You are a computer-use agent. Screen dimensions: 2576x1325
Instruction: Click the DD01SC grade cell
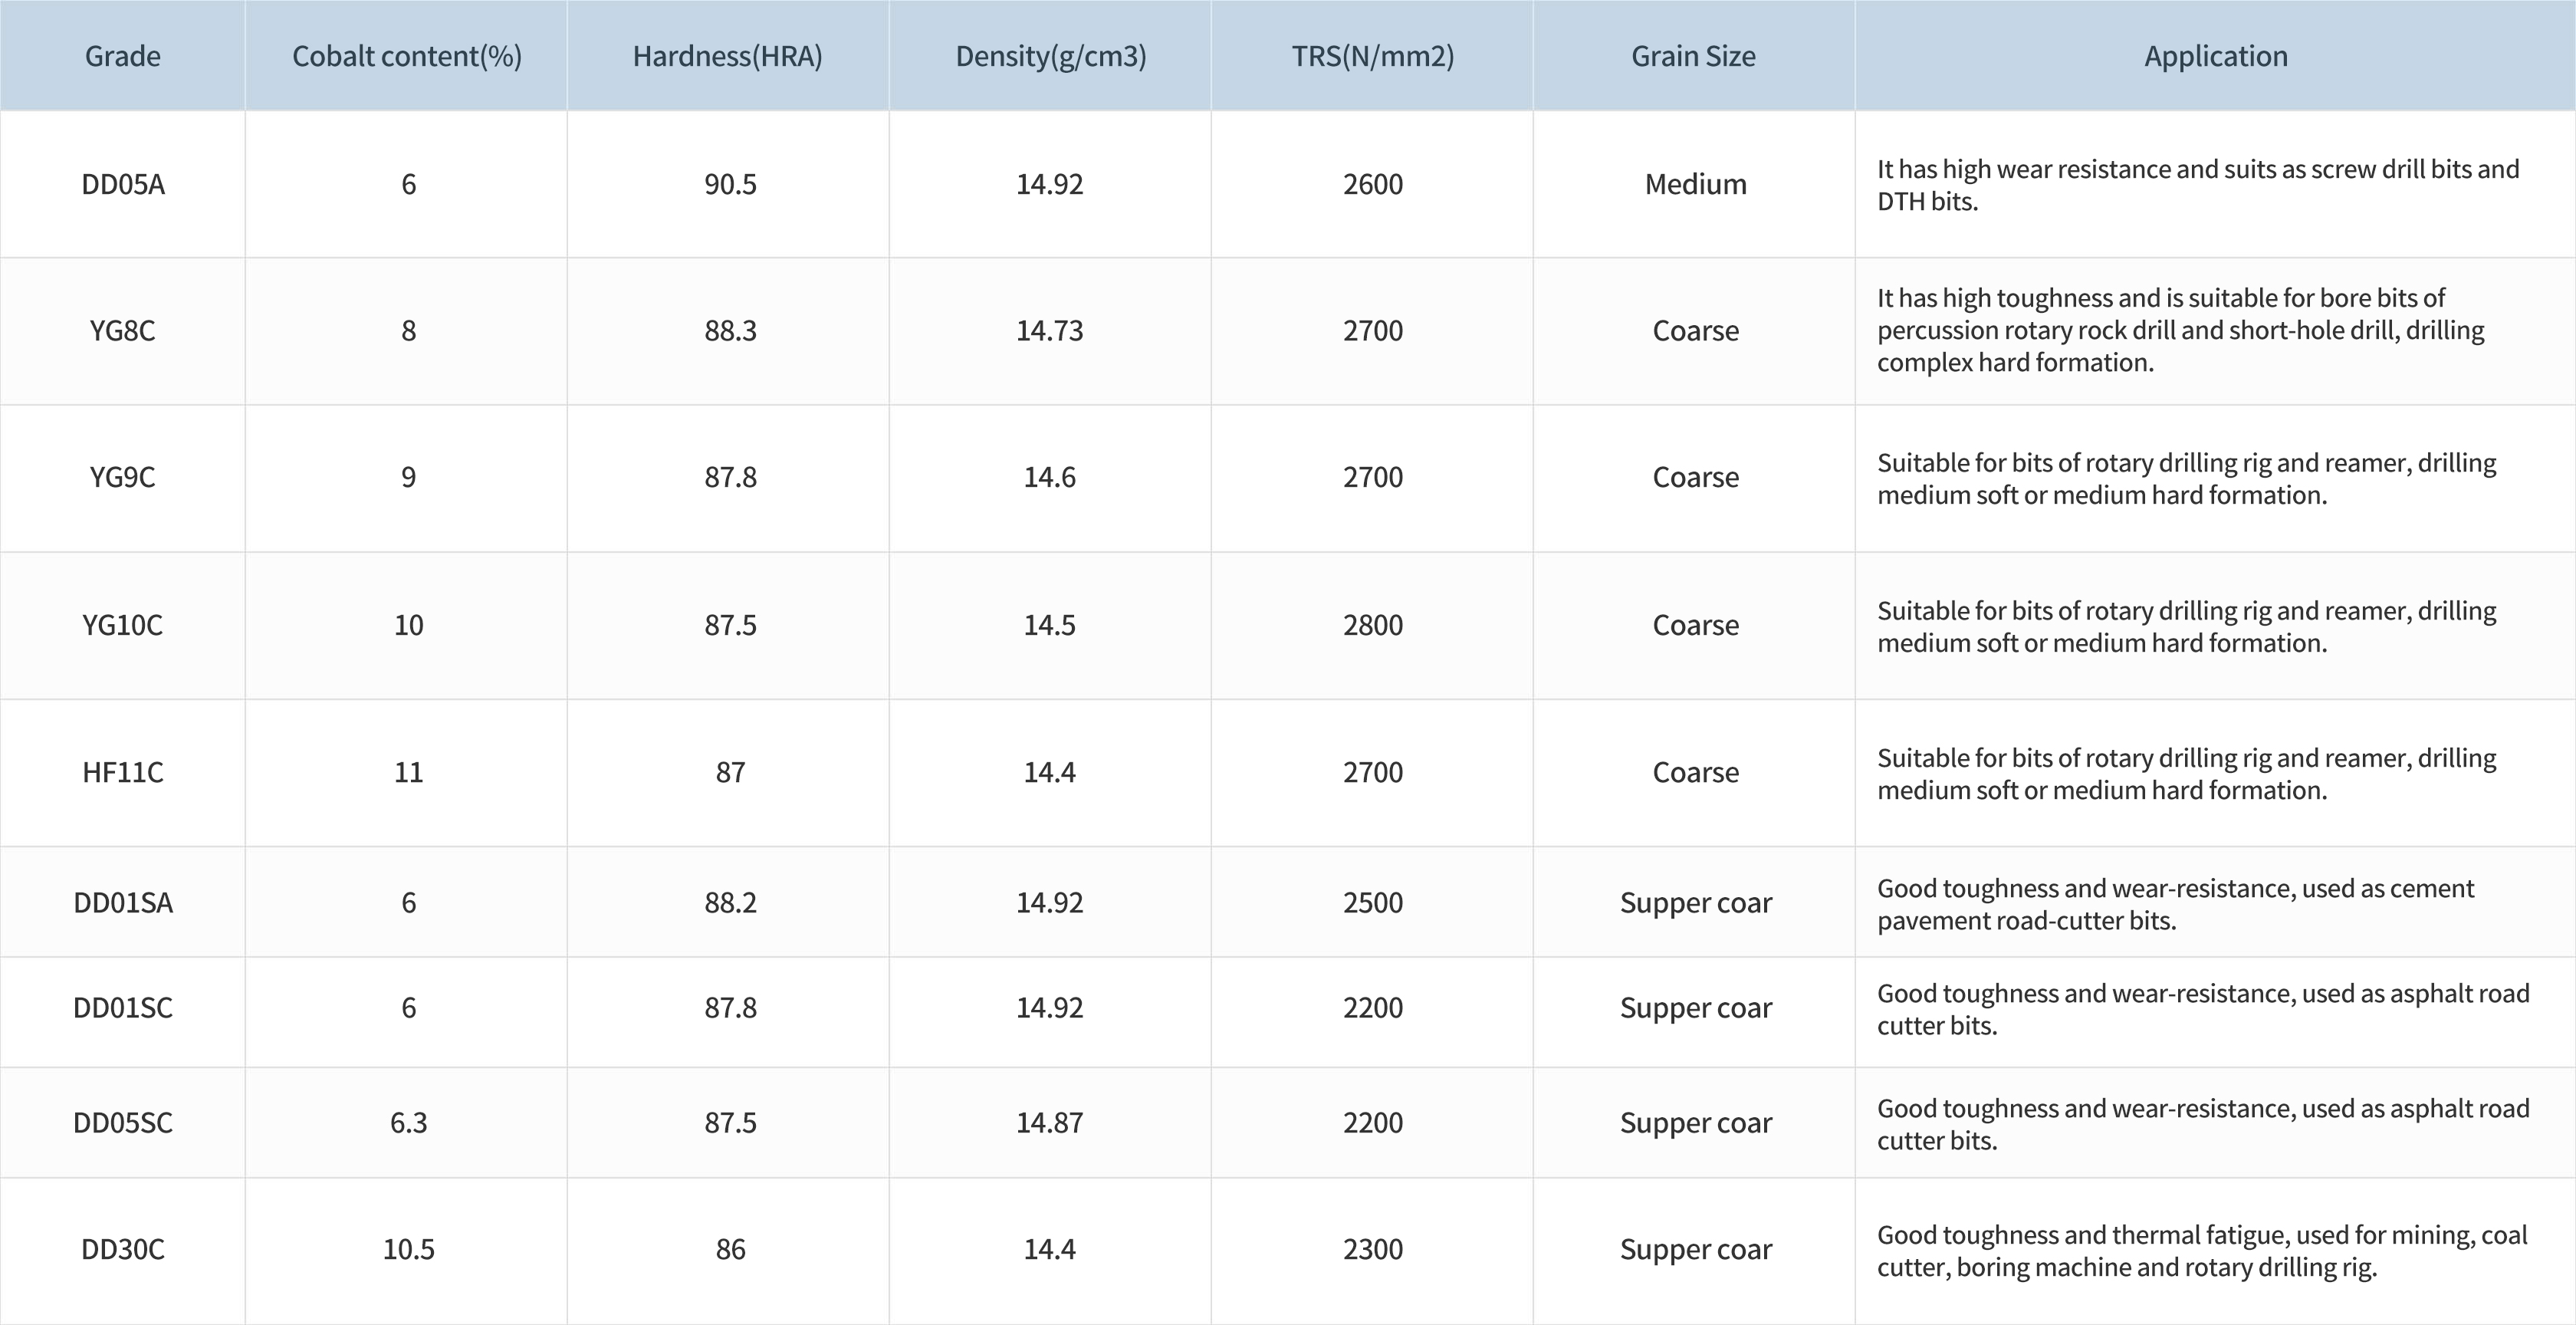tap(122, 1008)
